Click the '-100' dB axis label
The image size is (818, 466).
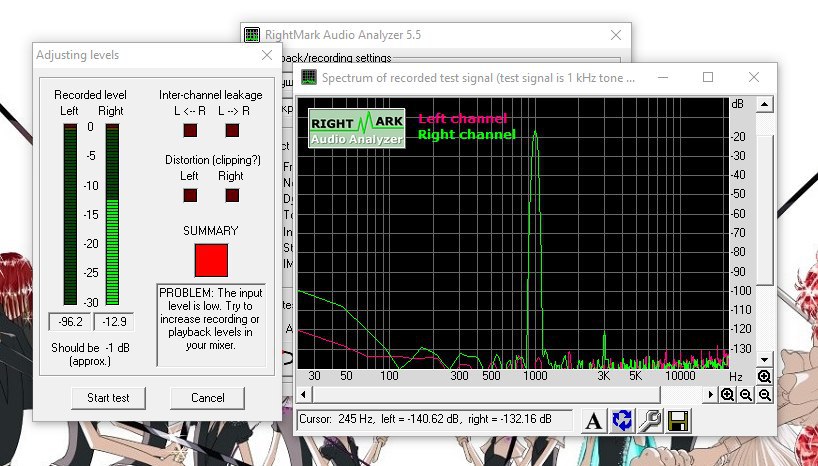(740, 291)
